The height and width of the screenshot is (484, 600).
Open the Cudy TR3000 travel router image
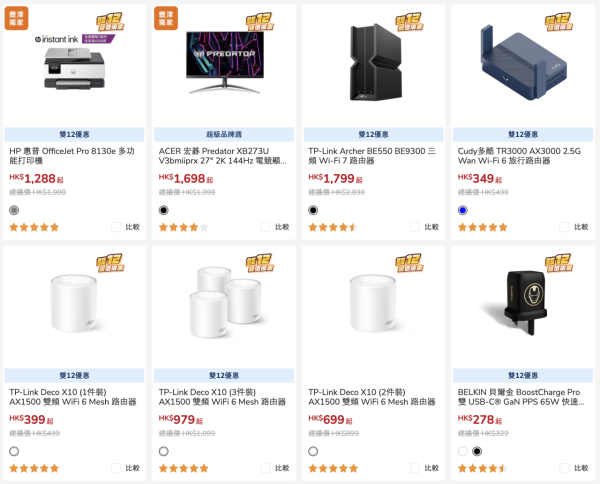[524, 62]
